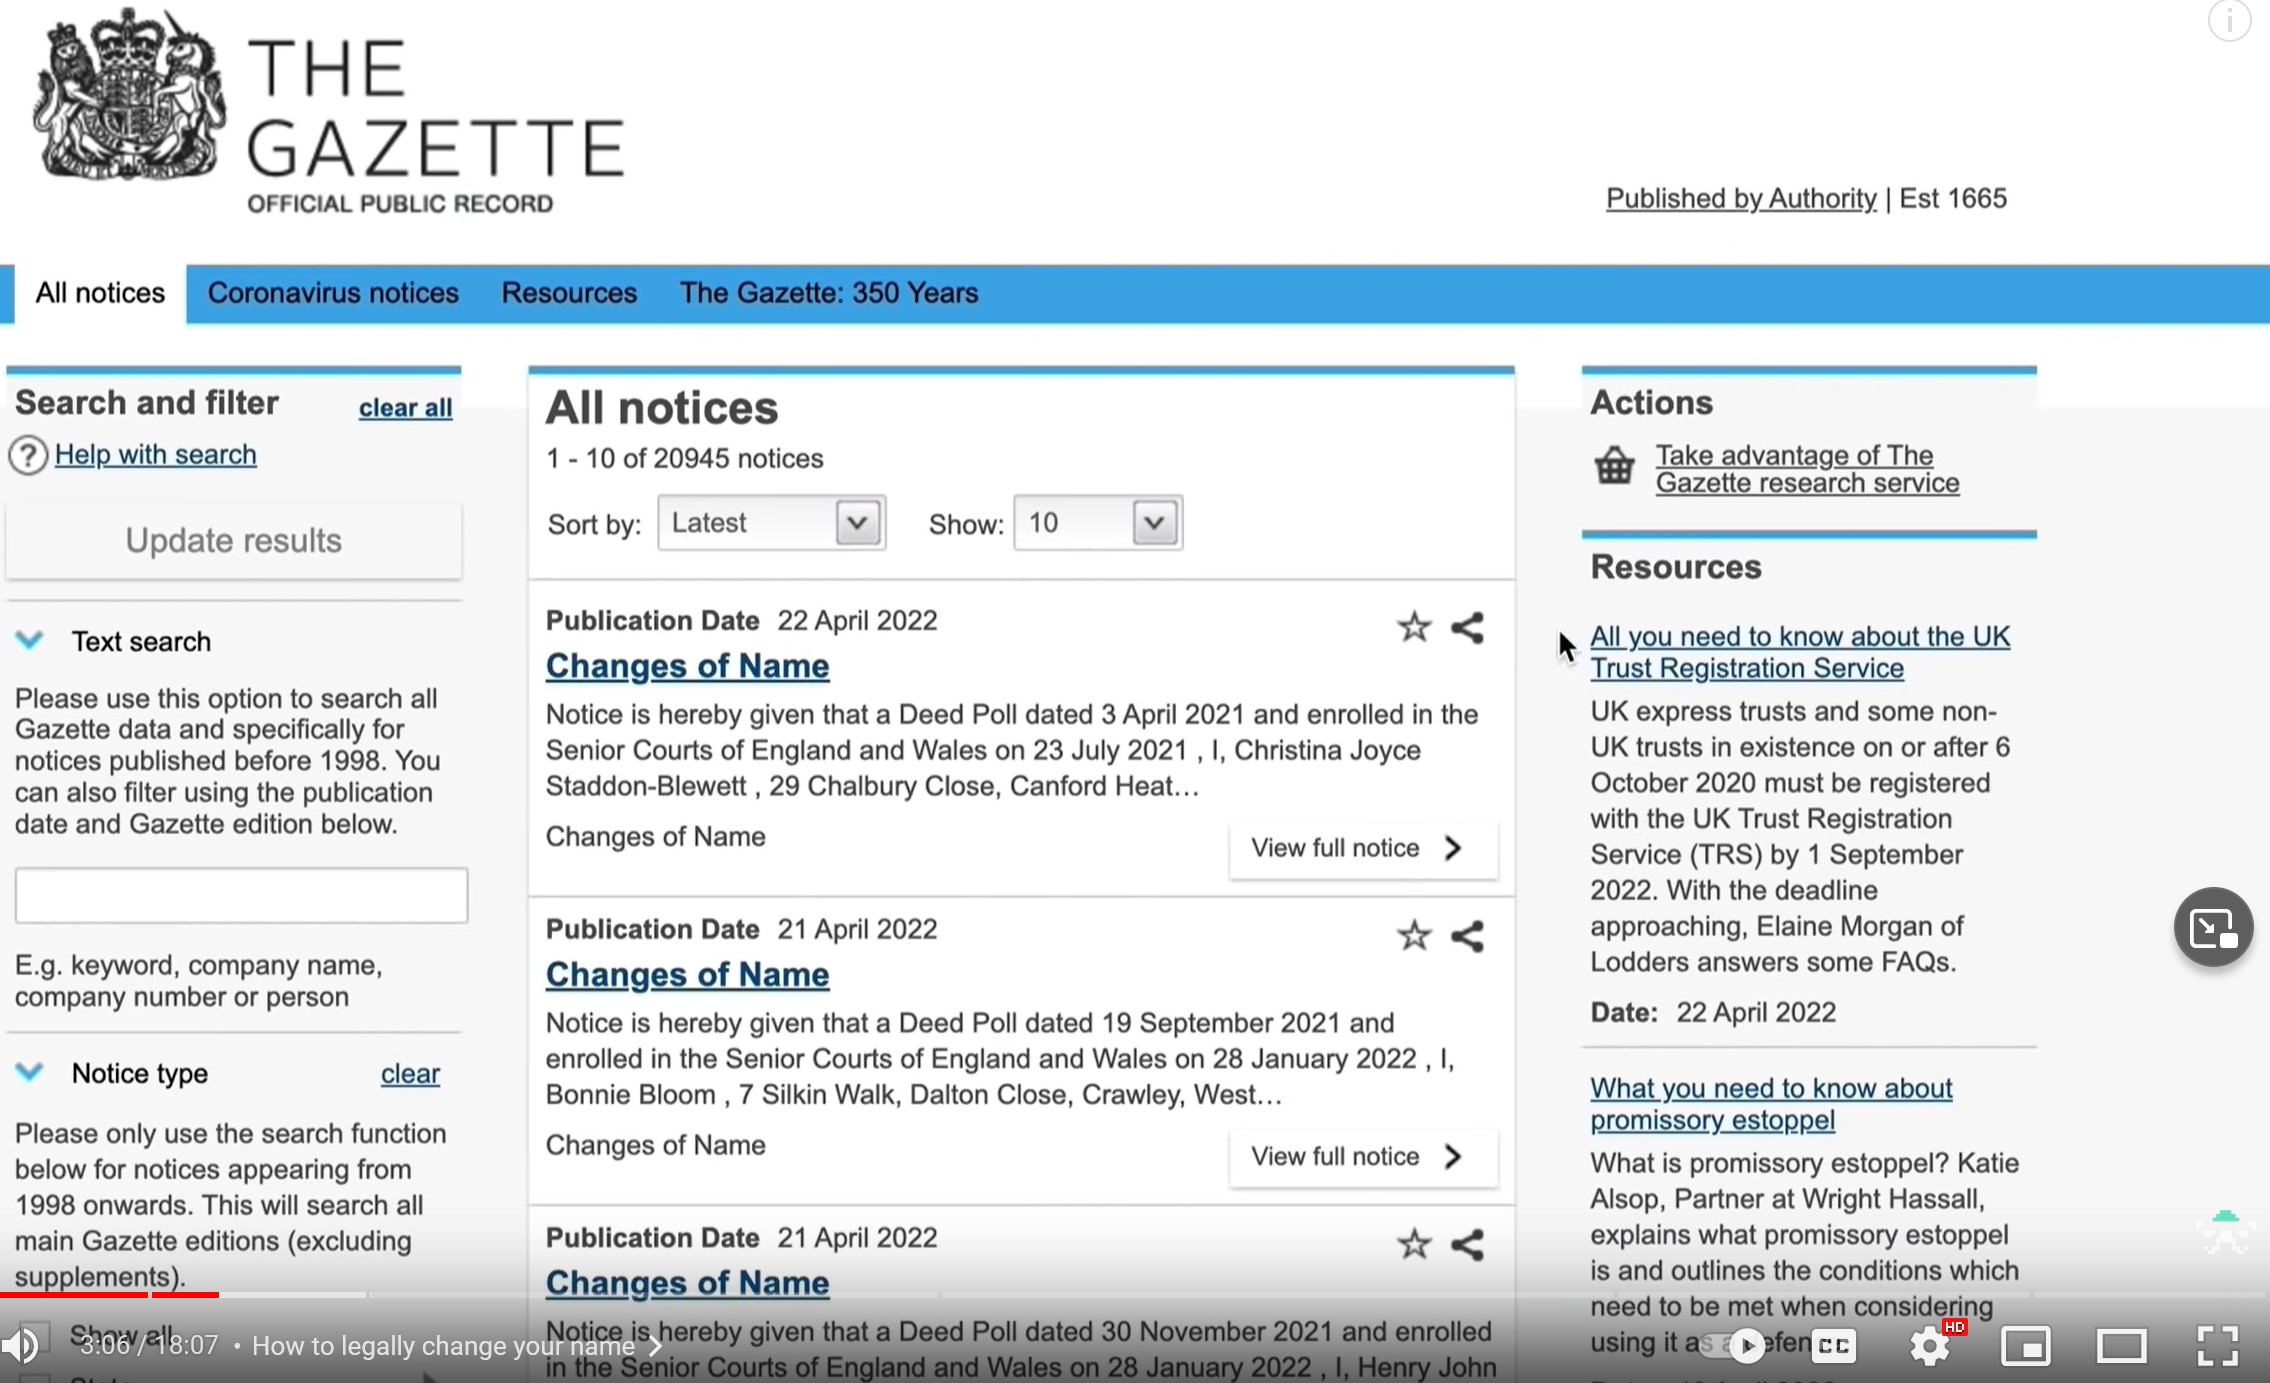Click the text search input field
Image resolution: width=2270 pixels, height=1383 pixels.
pyautogui.click(x=241, y=895)
